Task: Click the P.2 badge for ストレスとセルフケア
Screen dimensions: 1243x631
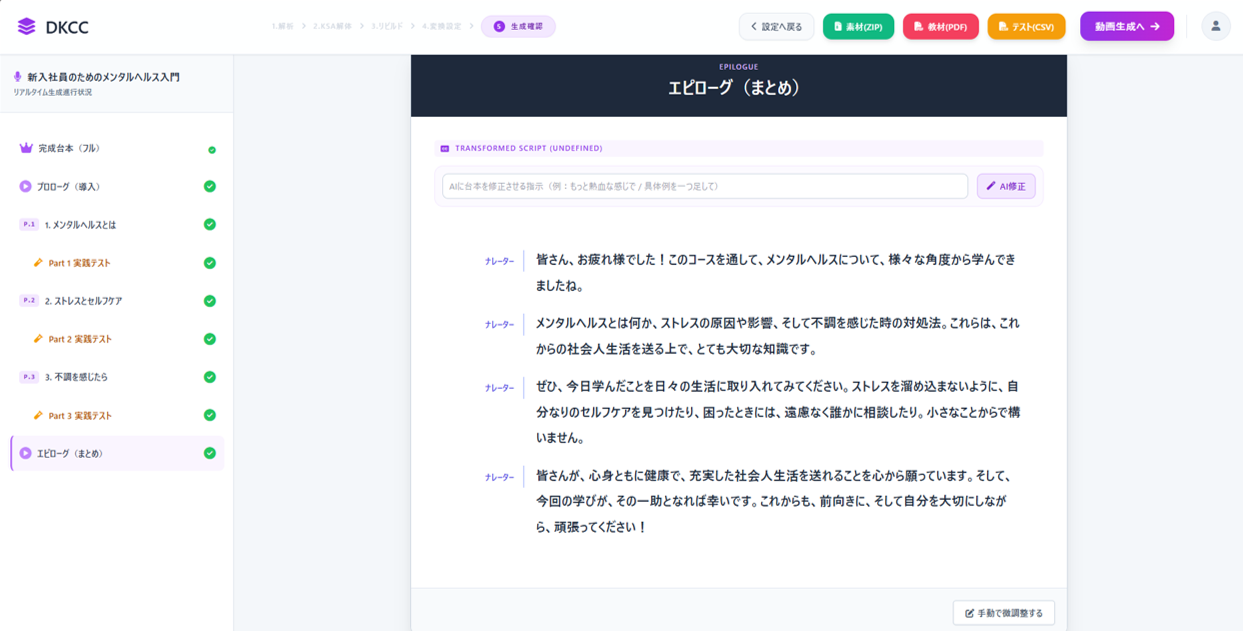Action: pos(29,300)
